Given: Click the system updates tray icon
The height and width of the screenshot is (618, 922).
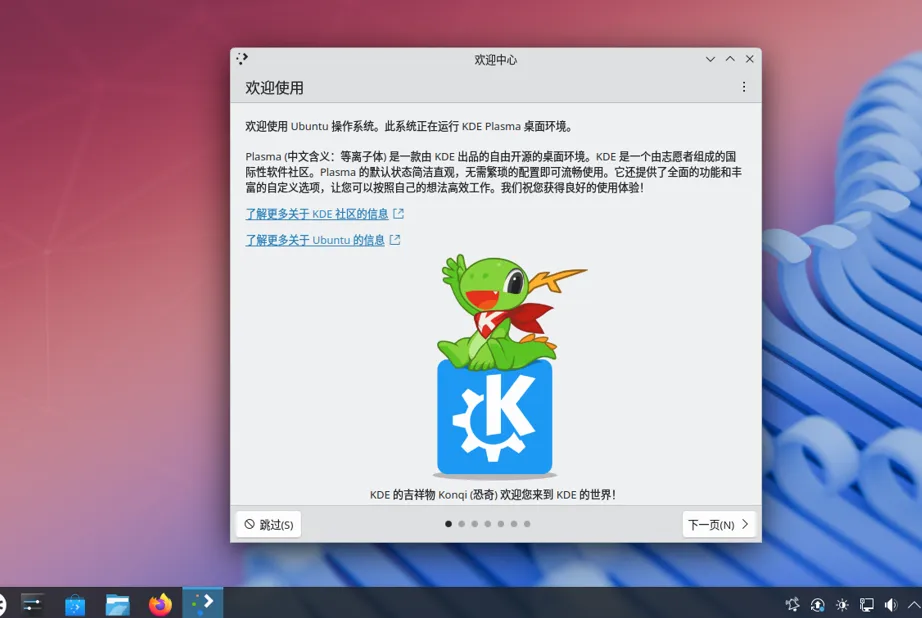Looking at the screenshot, I should 817,604.
